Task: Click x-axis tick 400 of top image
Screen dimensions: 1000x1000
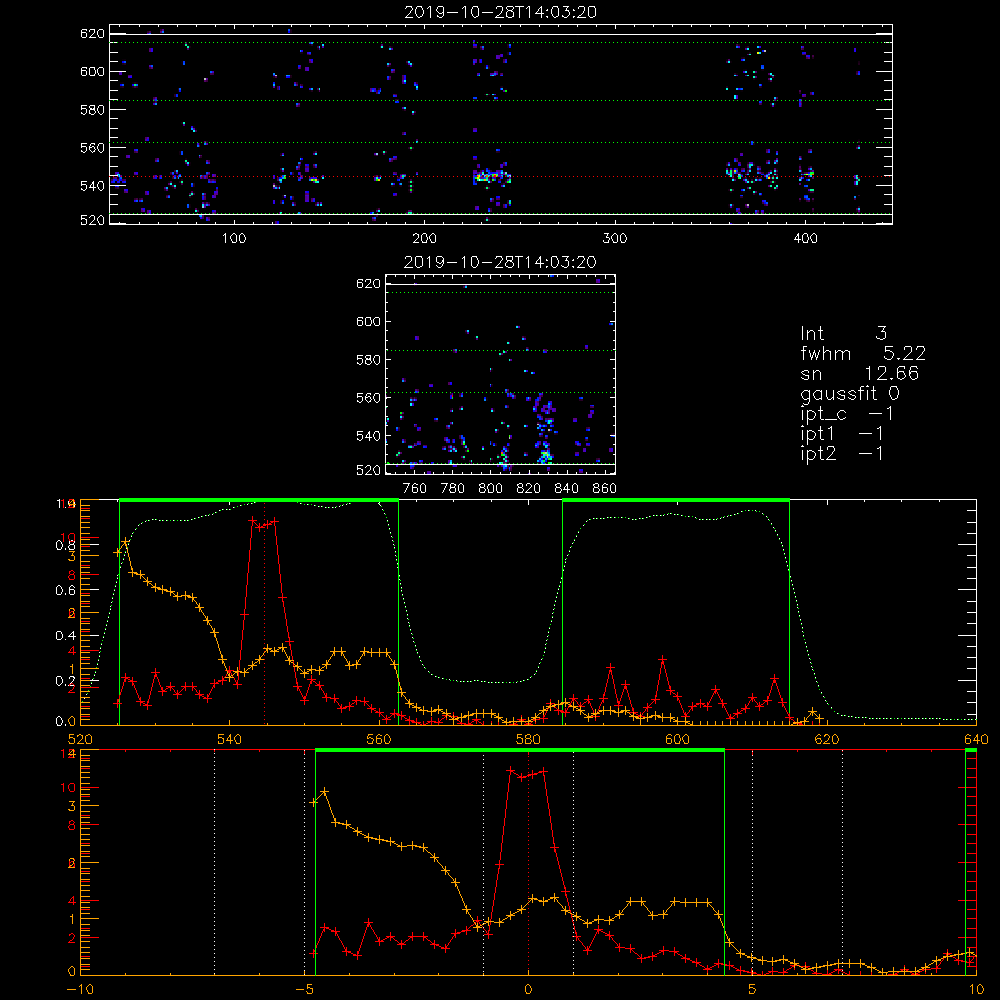Action: [805, 239]
